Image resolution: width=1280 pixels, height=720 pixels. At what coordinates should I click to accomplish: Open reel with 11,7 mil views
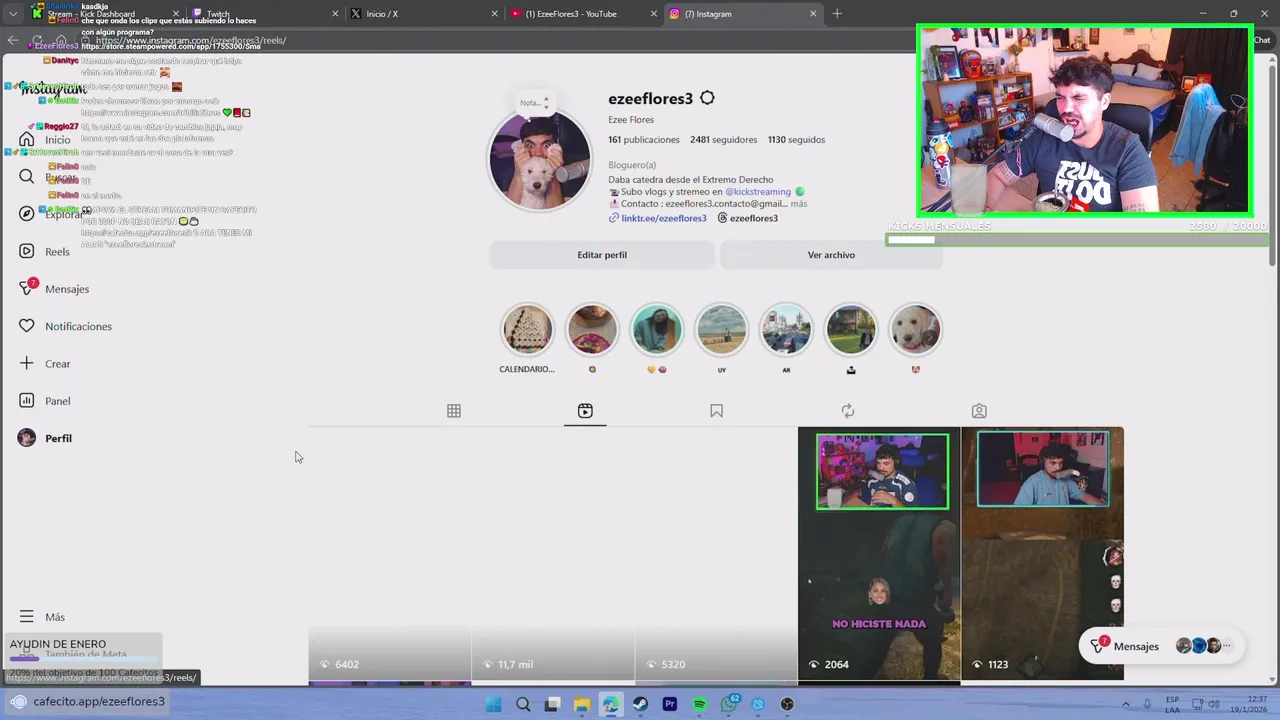pyautogui.click(x=553, y=554)
